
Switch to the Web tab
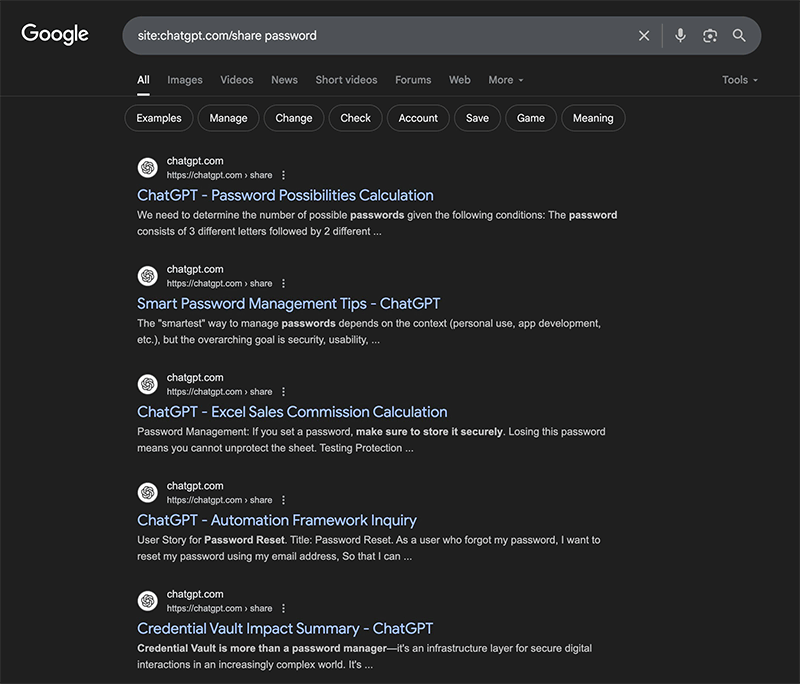pos(460,80)
